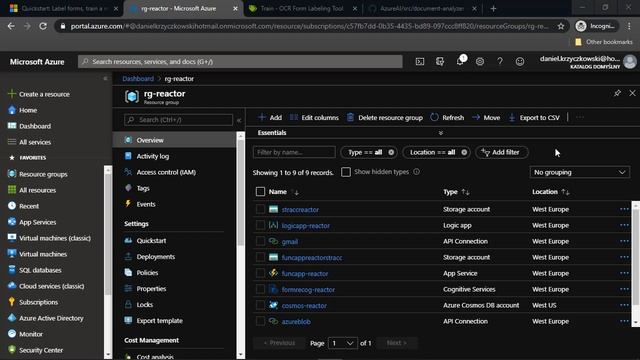Click Edit columns
The width and height of the screenshot is (640, 360).
tap(314, 118)
